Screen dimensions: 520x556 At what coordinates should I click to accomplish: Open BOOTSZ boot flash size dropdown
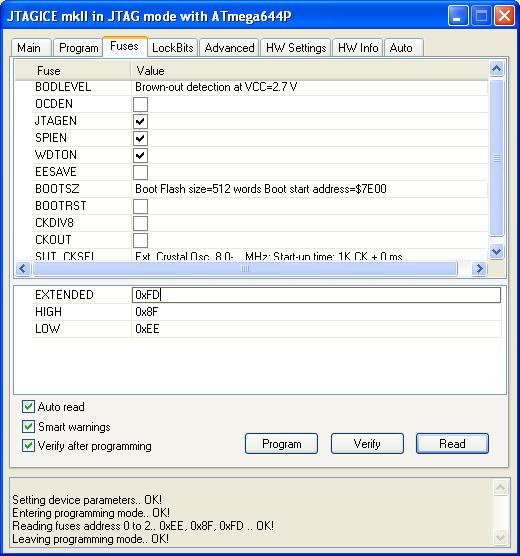click(309, 189)
